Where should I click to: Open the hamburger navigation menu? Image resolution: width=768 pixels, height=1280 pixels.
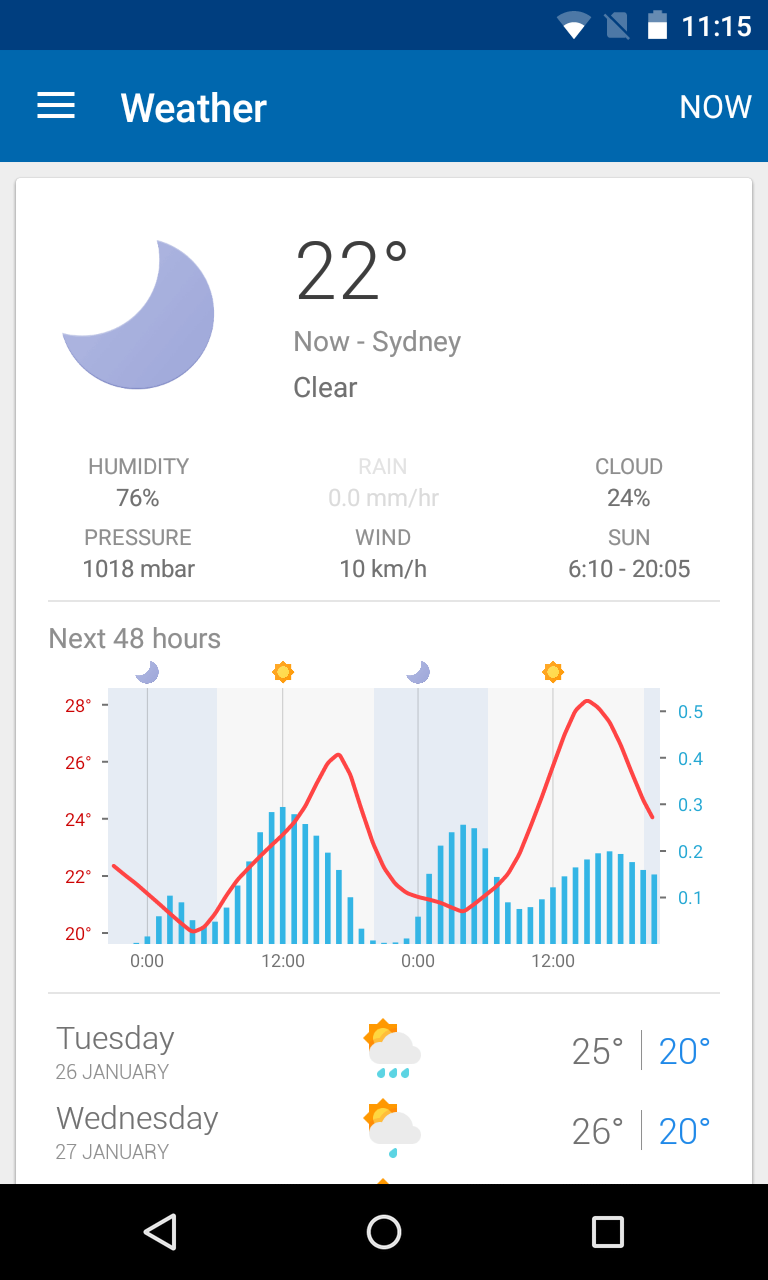(x=56, y=107)
